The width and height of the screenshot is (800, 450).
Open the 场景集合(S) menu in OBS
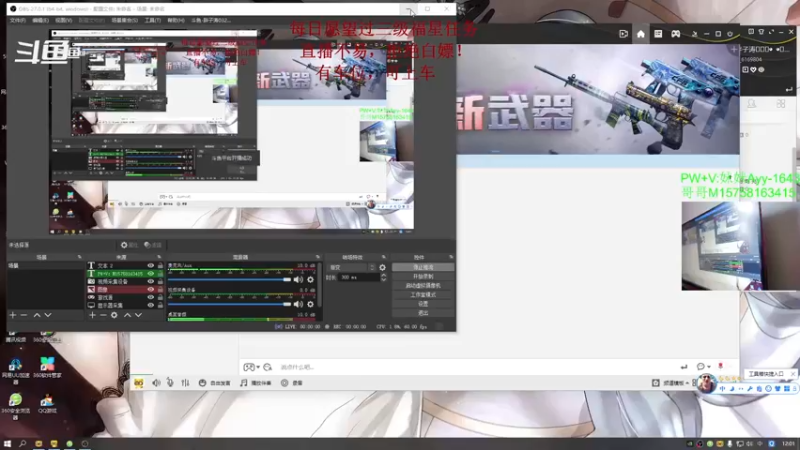pyautogui.click(x=124, y=20)
